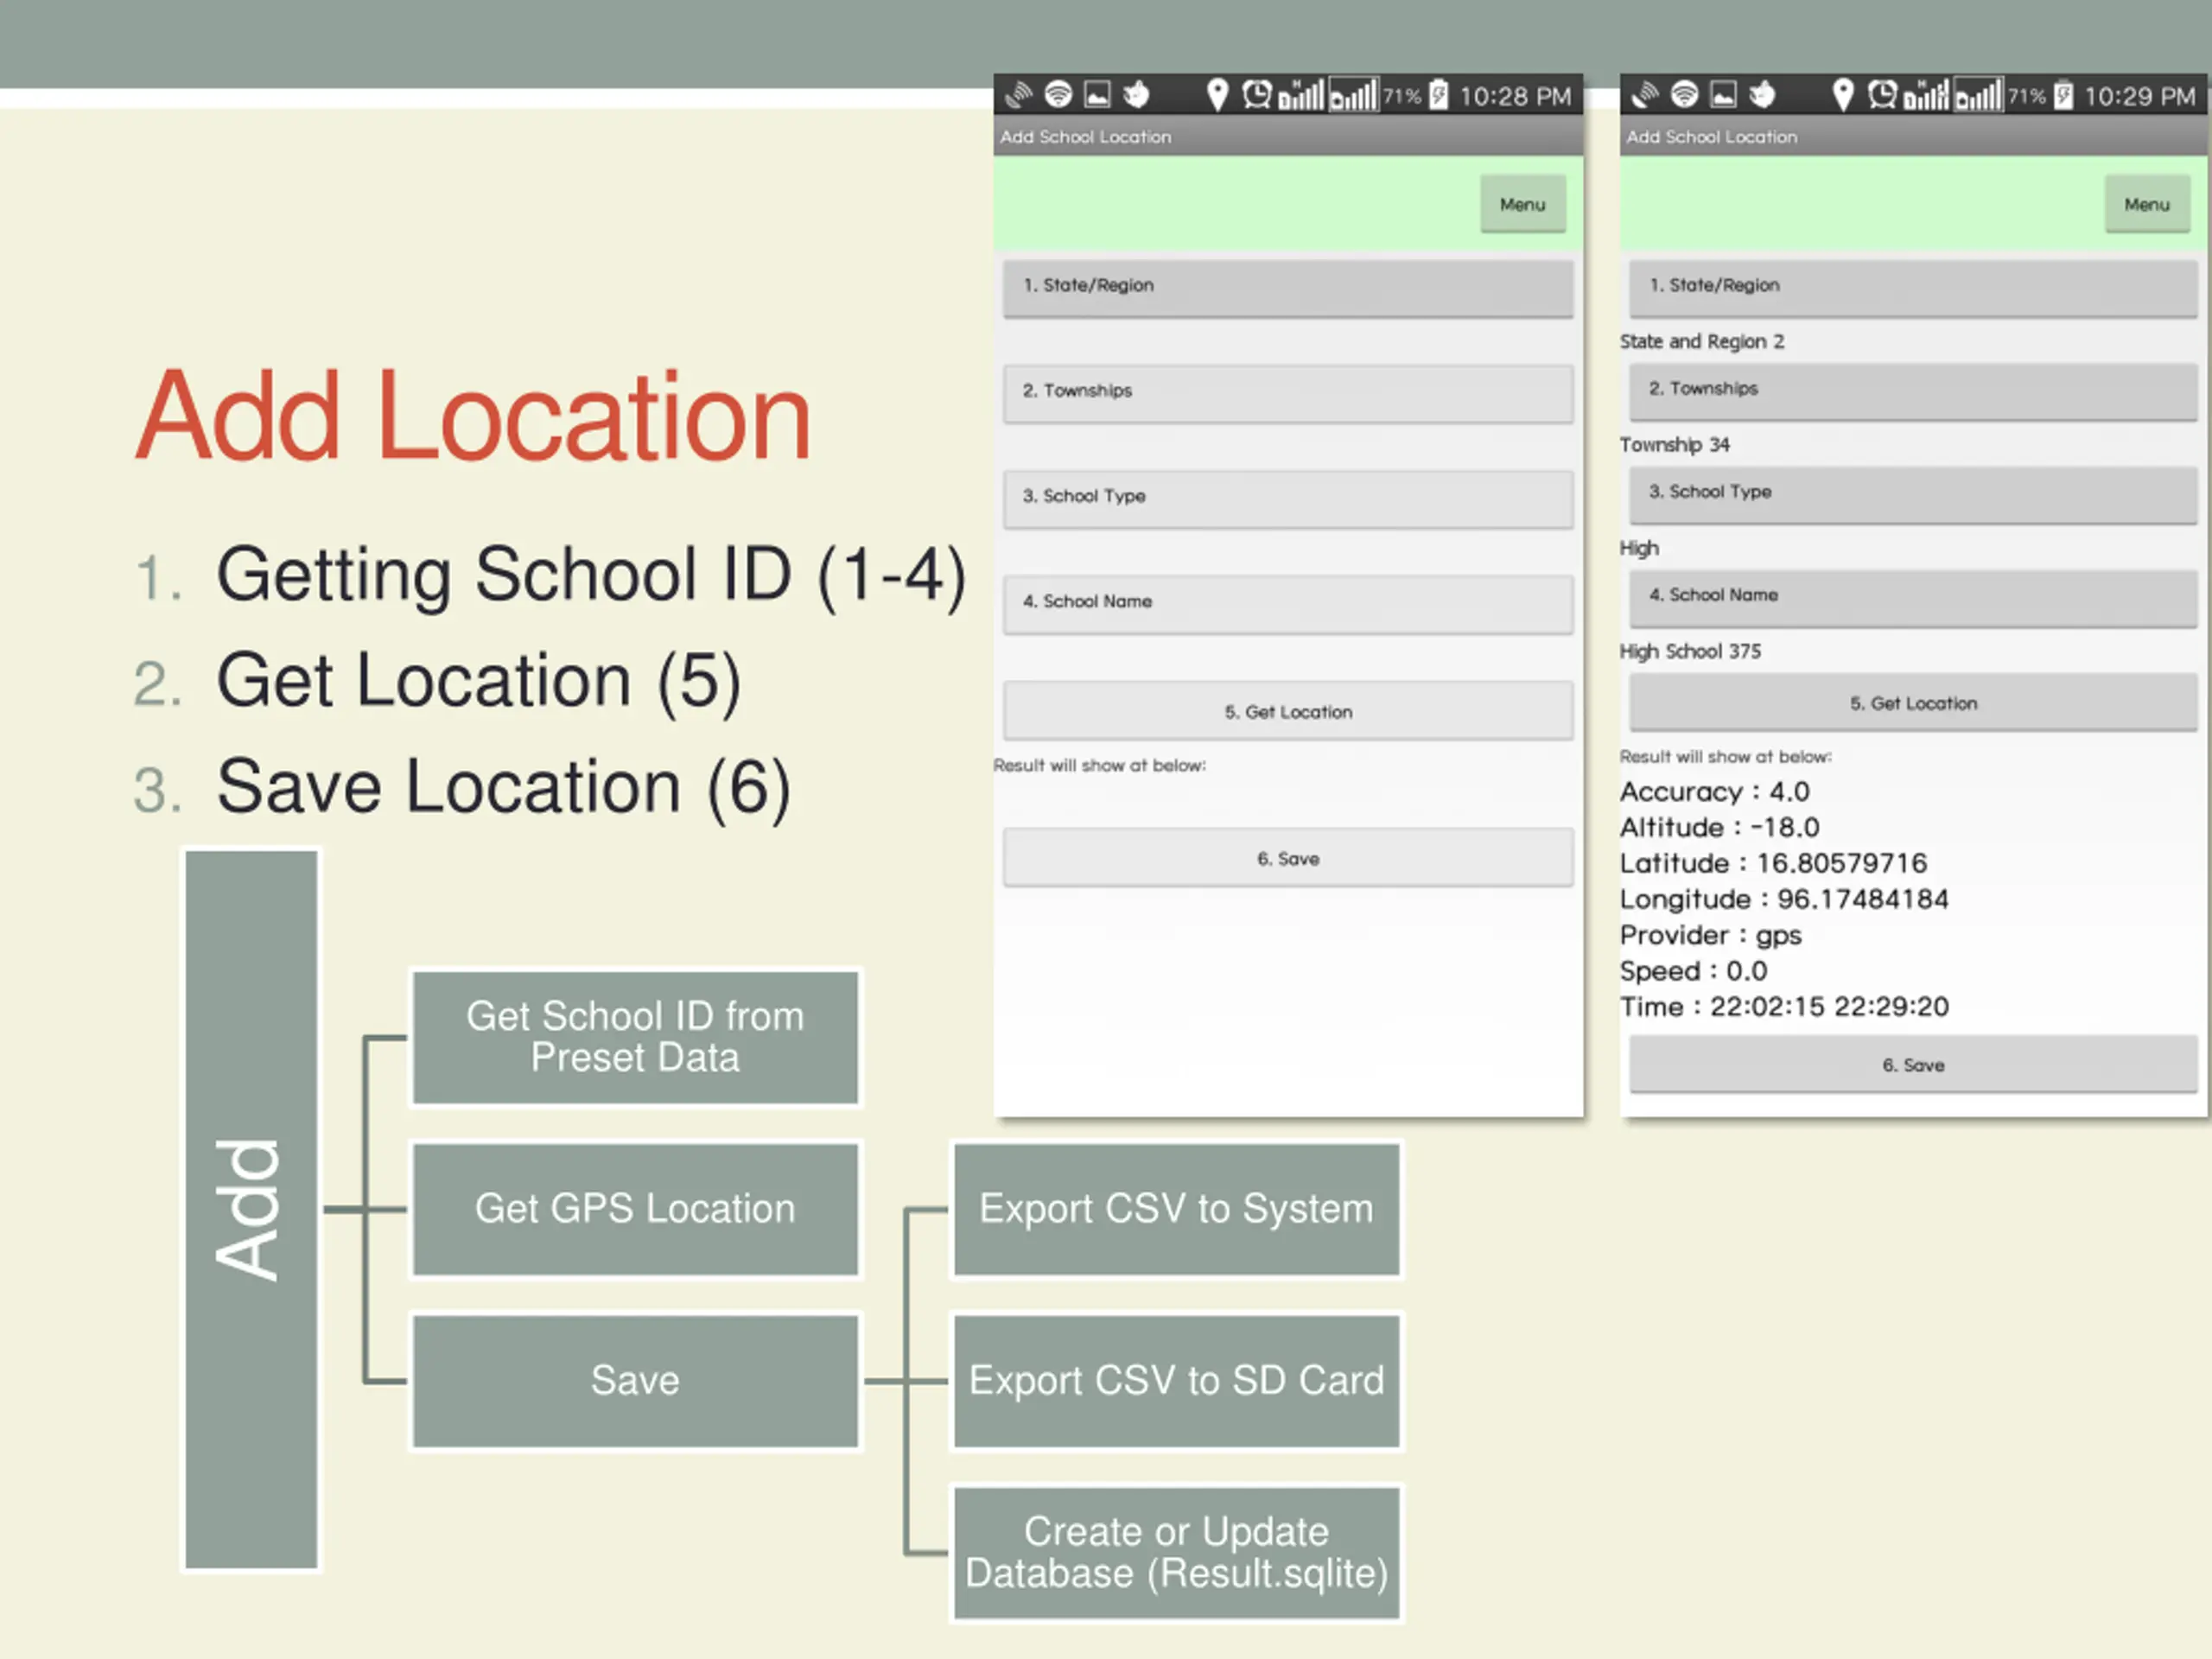The image size is (2212, 1659).
Task: Open 3. School Type selector in the 10:29 PM phone
Action: point(1913,494)
